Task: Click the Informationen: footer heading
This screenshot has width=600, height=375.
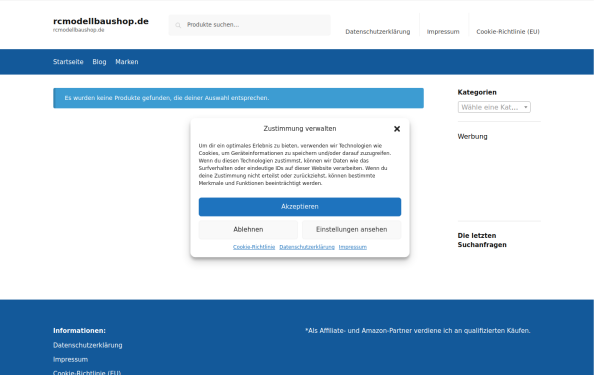Action: [79, 331]
